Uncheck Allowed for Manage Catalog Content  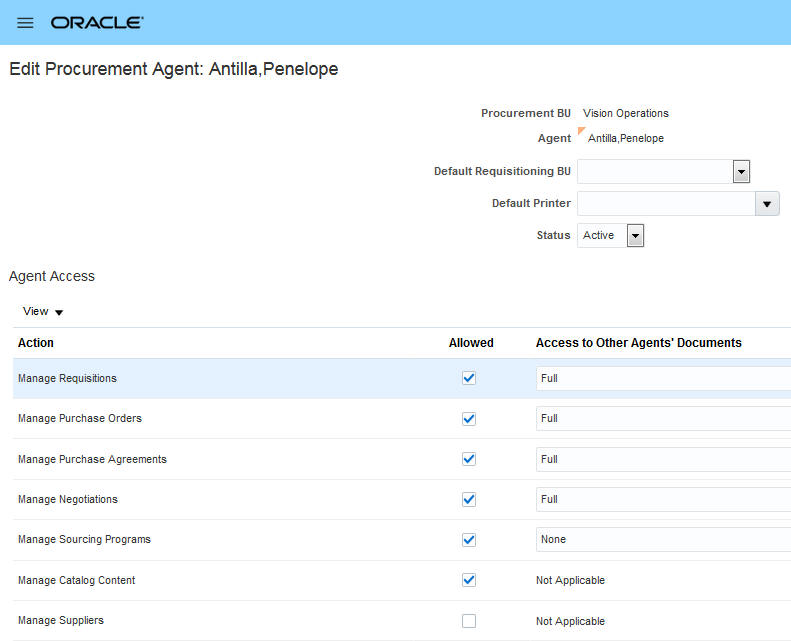click(x=469, y=580)
